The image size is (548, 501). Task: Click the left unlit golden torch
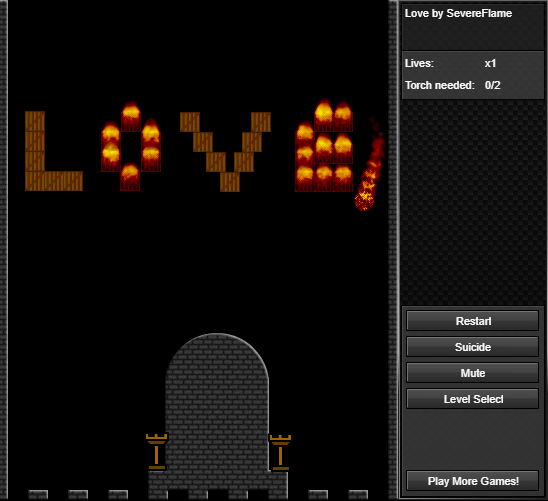tap(157, 451)
